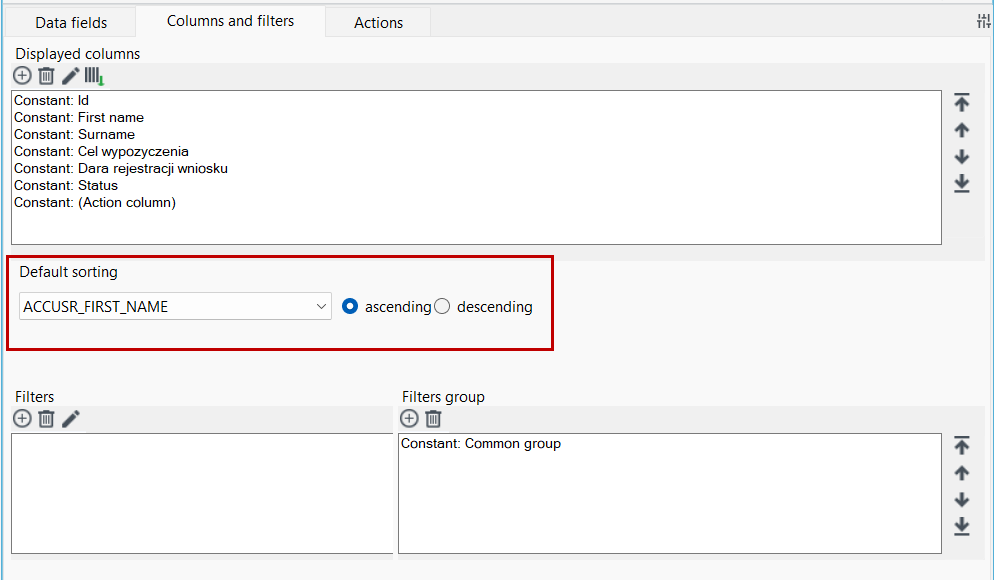
Task: Edit the selected filter with pencil
Action: [70, 419]
